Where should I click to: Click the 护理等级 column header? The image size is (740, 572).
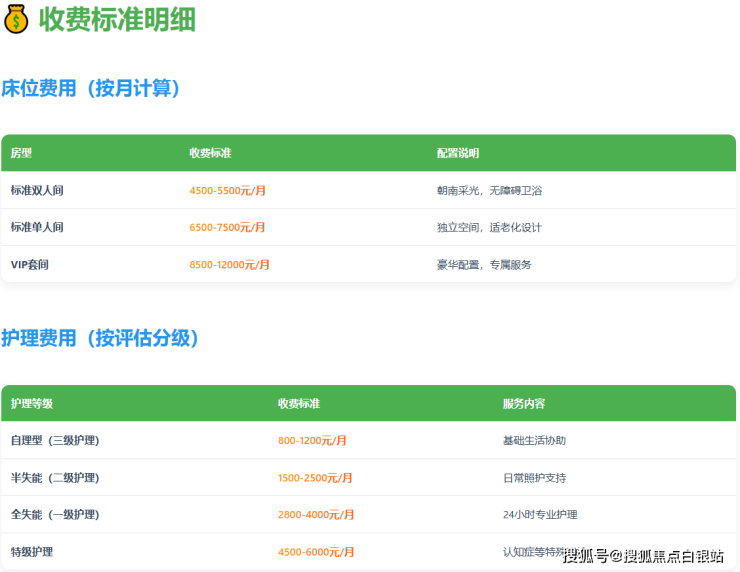point(32,403)
